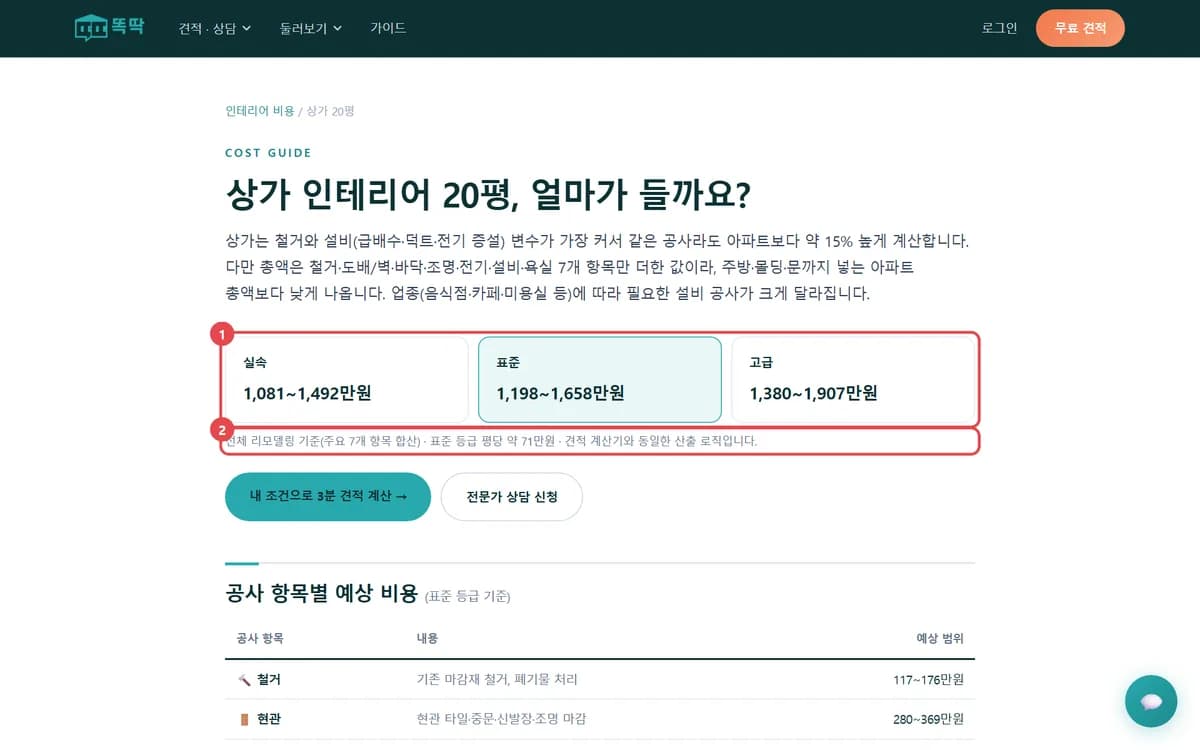The height and width of the screenshot is (750, 1200).
Task: Click the 예상 범위 column header
Action: 940,638
